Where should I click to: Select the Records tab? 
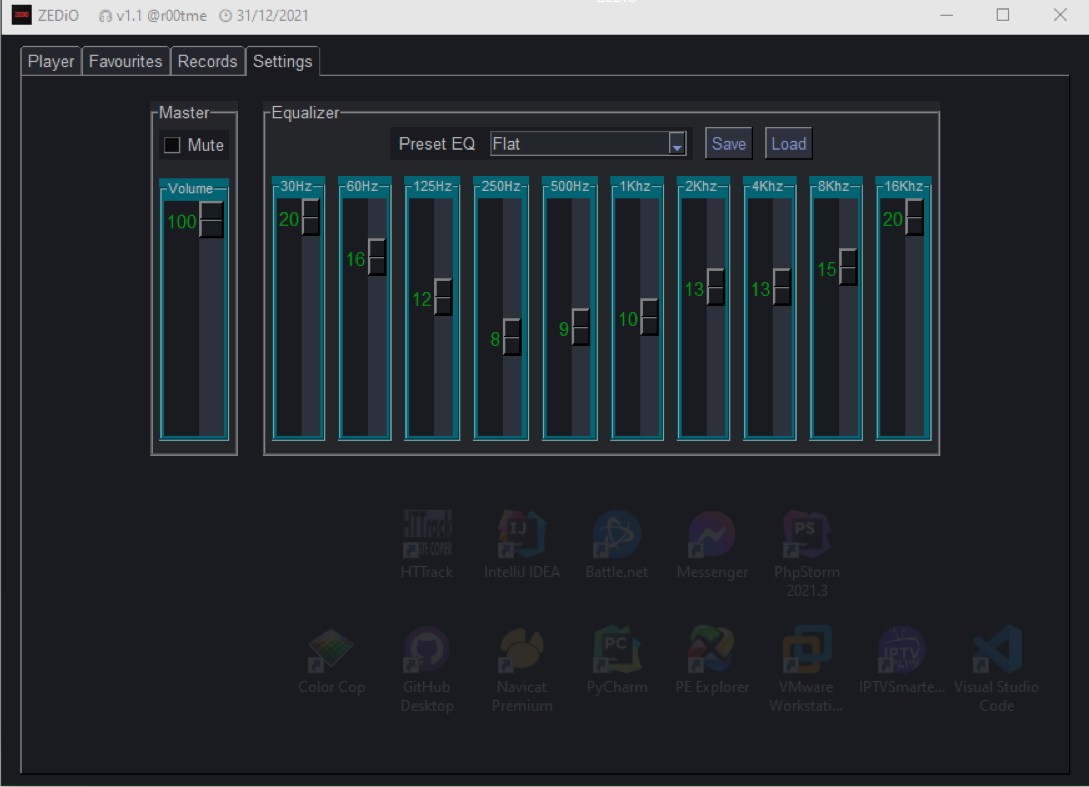tap(207, 61)
